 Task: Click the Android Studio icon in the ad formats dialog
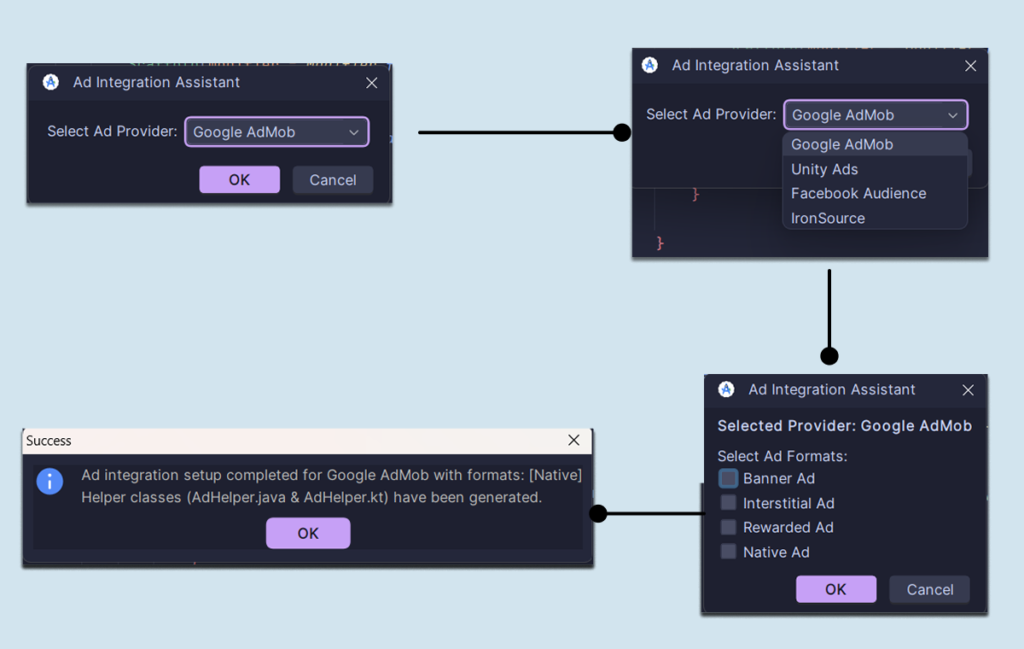pos(727,390)
